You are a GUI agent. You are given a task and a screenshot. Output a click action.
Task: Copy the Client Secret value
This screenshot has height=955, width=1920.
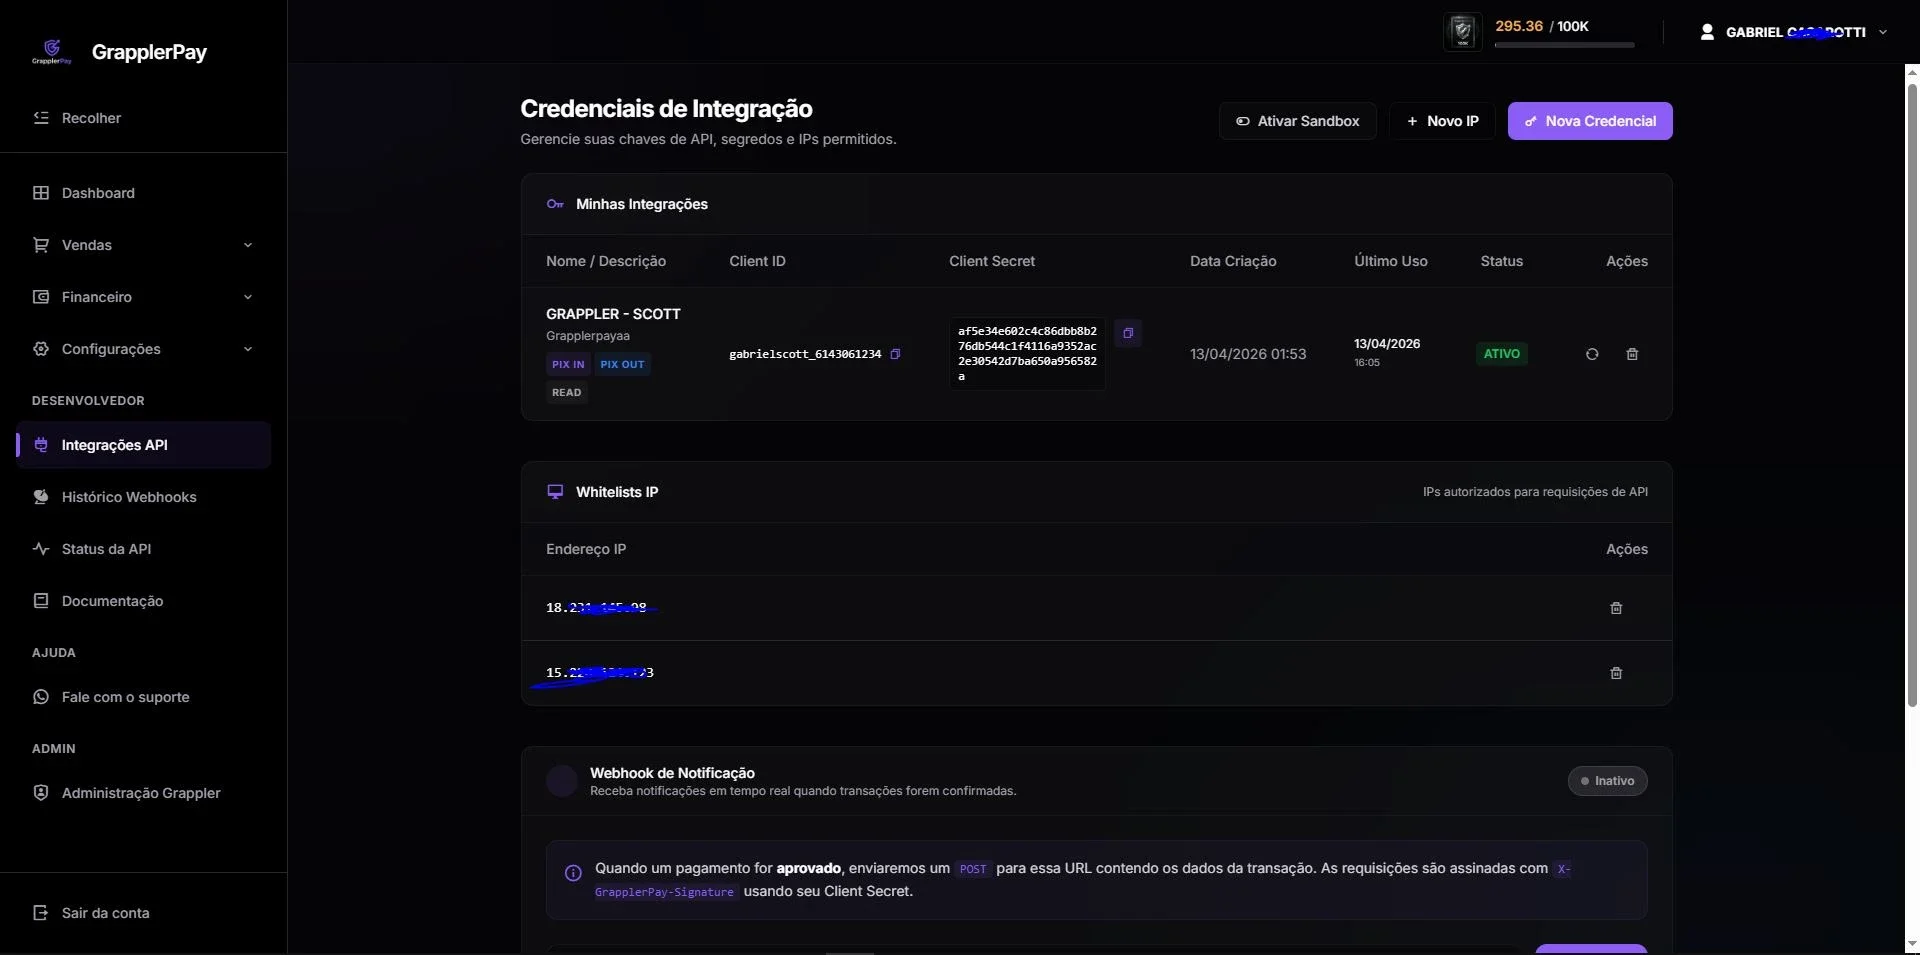click(1128, 333)
